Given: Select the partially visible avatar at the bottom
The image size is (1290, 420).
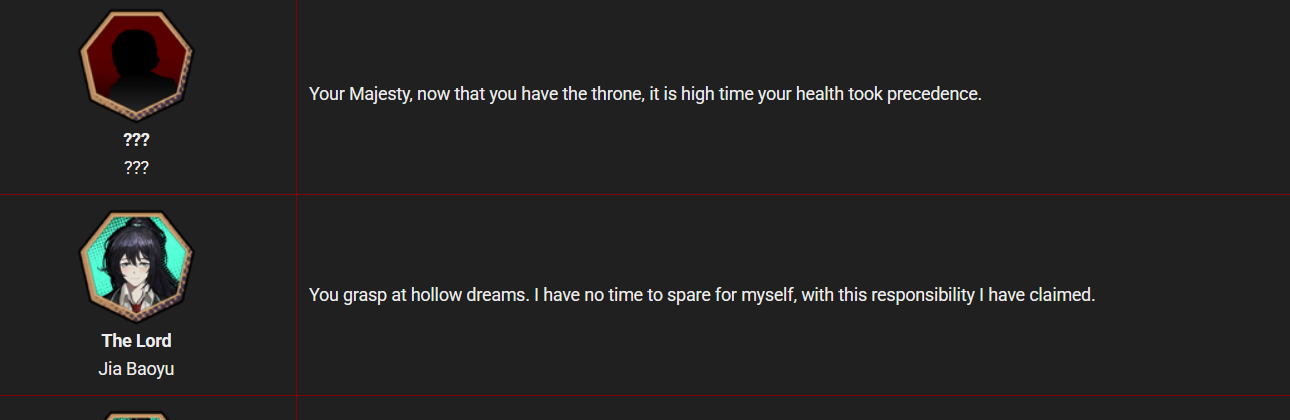Looking at the screenshot, I should pyautogui.click(x=136, y=416).
